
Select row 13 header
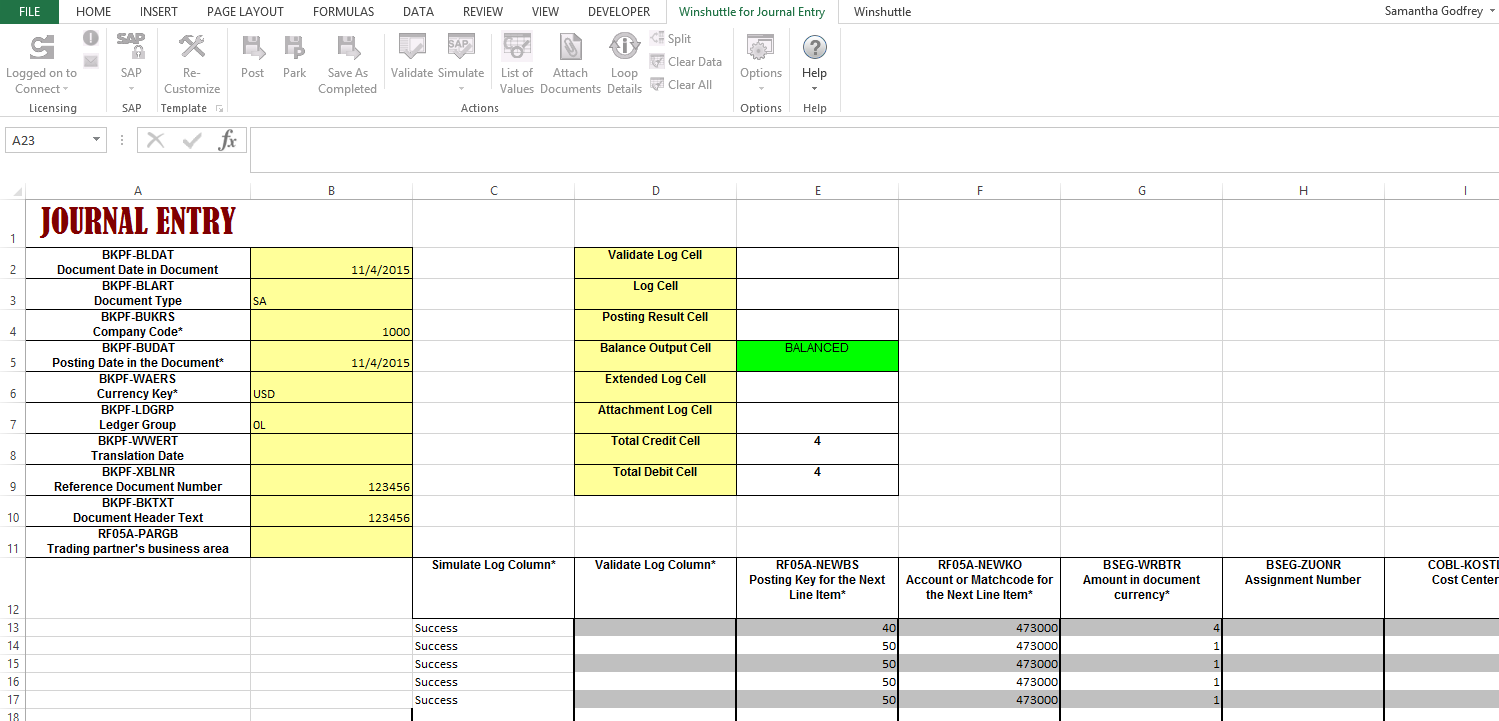pyautogui.click(x=12, y=628)
